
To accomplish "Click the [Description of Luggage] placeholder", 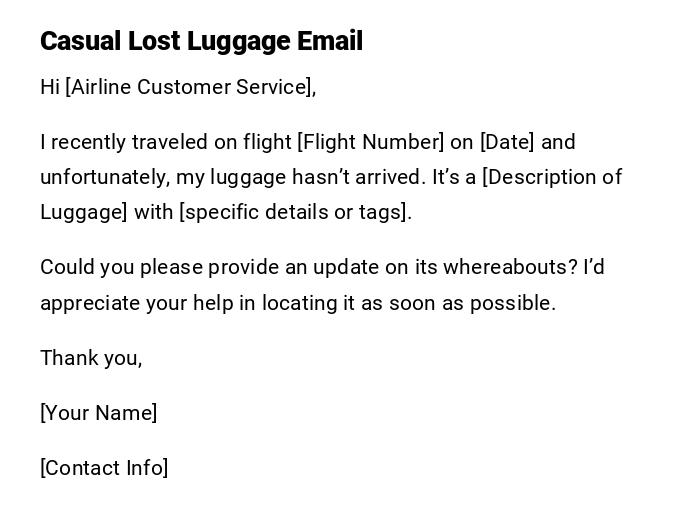I will (551, 177).
